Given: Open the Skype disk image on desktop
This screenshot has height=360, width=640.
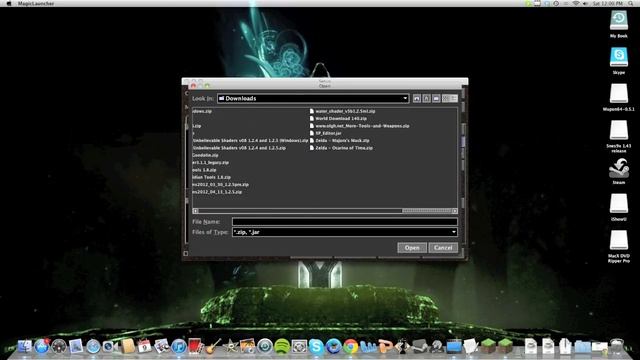Looking at the screenshot, I should pyautogui.click(x=619, y=60).
